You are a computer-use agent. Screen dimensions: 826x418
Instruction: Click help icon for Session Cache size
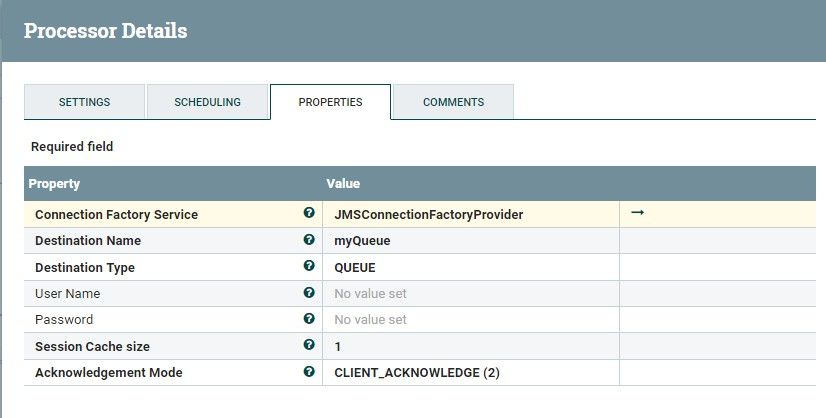point(309,345)
